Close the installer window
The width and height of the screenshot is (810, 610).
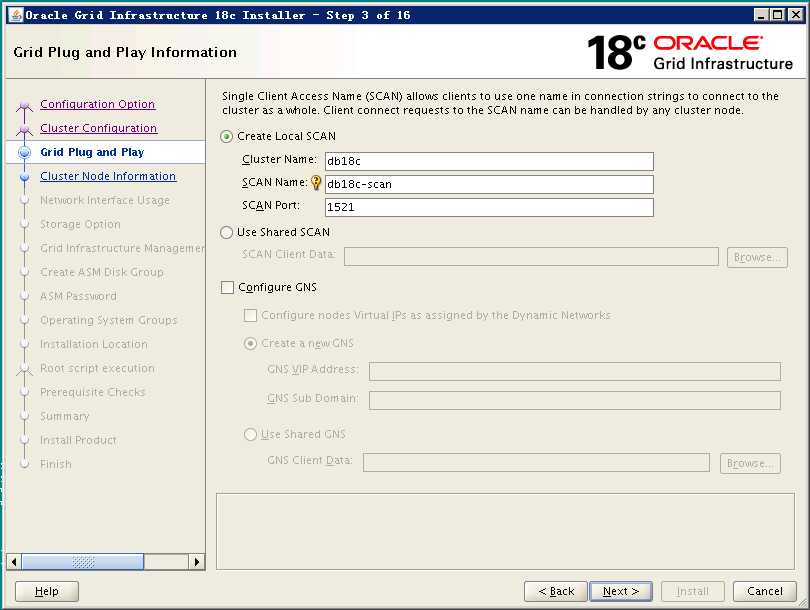click(796, 15)
